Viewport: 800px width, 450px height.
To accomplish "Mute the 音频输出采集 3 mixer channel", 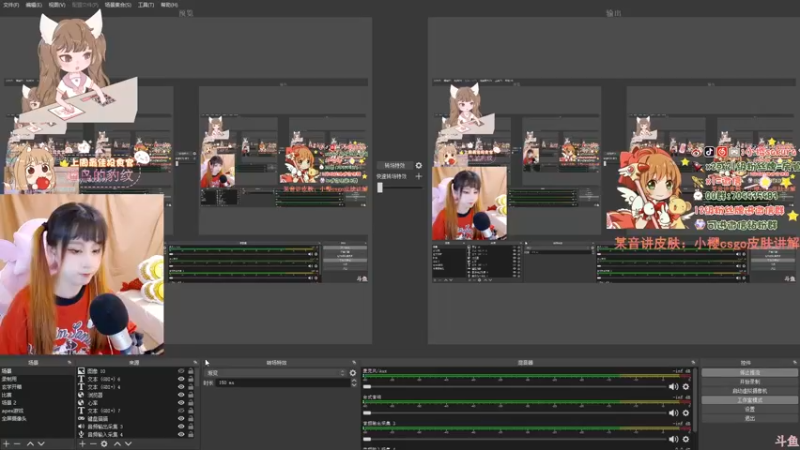I will [x=673, y=439].
